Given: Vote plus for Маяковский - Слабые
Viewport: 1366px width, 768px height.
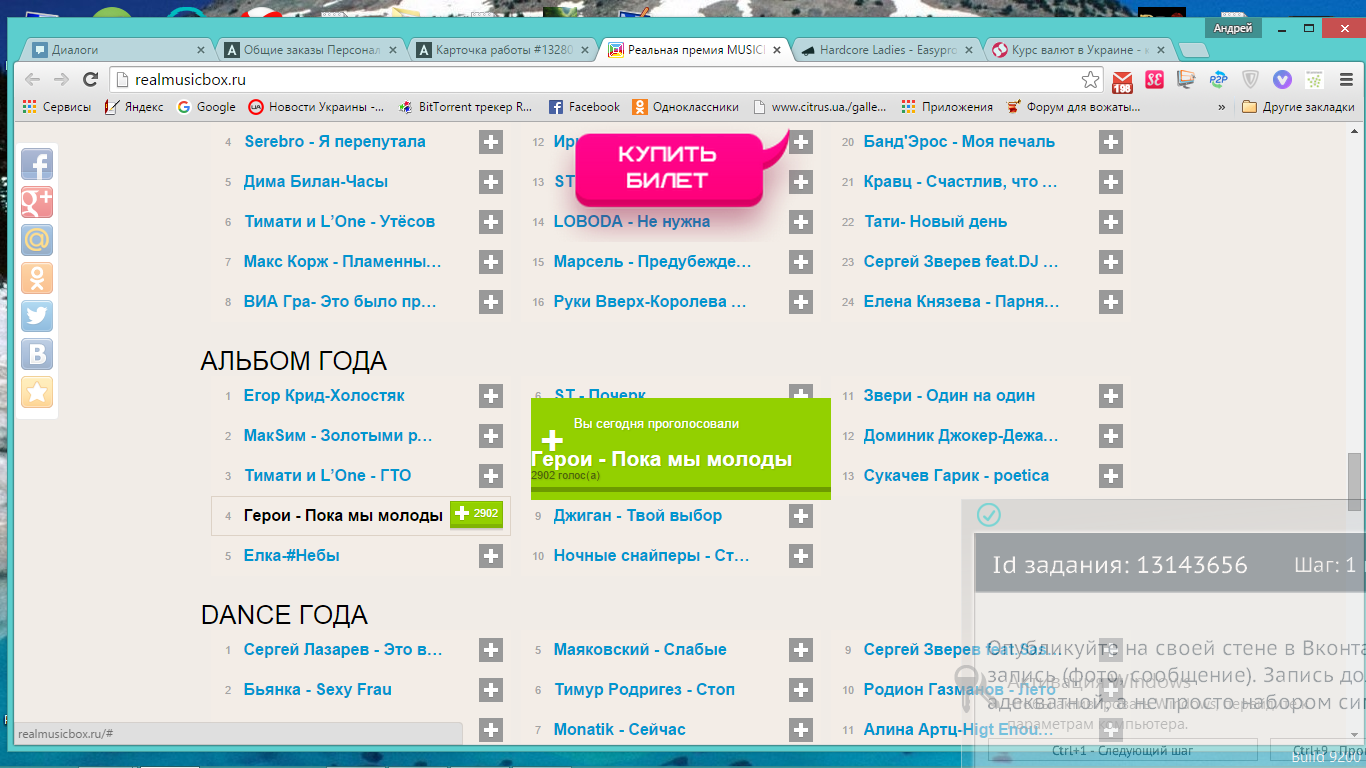Looking at the screenshot, I should point(800,650).
